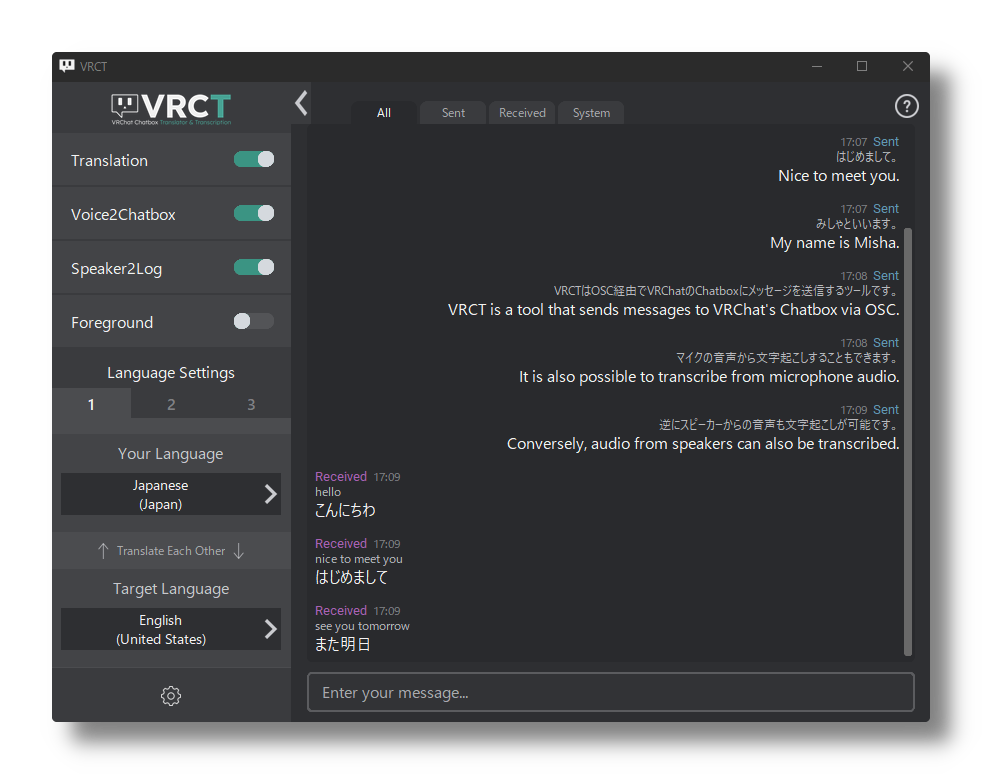Open the help question mark icon
Viewport: 982px width, 777px height.
tap(906, 106)
